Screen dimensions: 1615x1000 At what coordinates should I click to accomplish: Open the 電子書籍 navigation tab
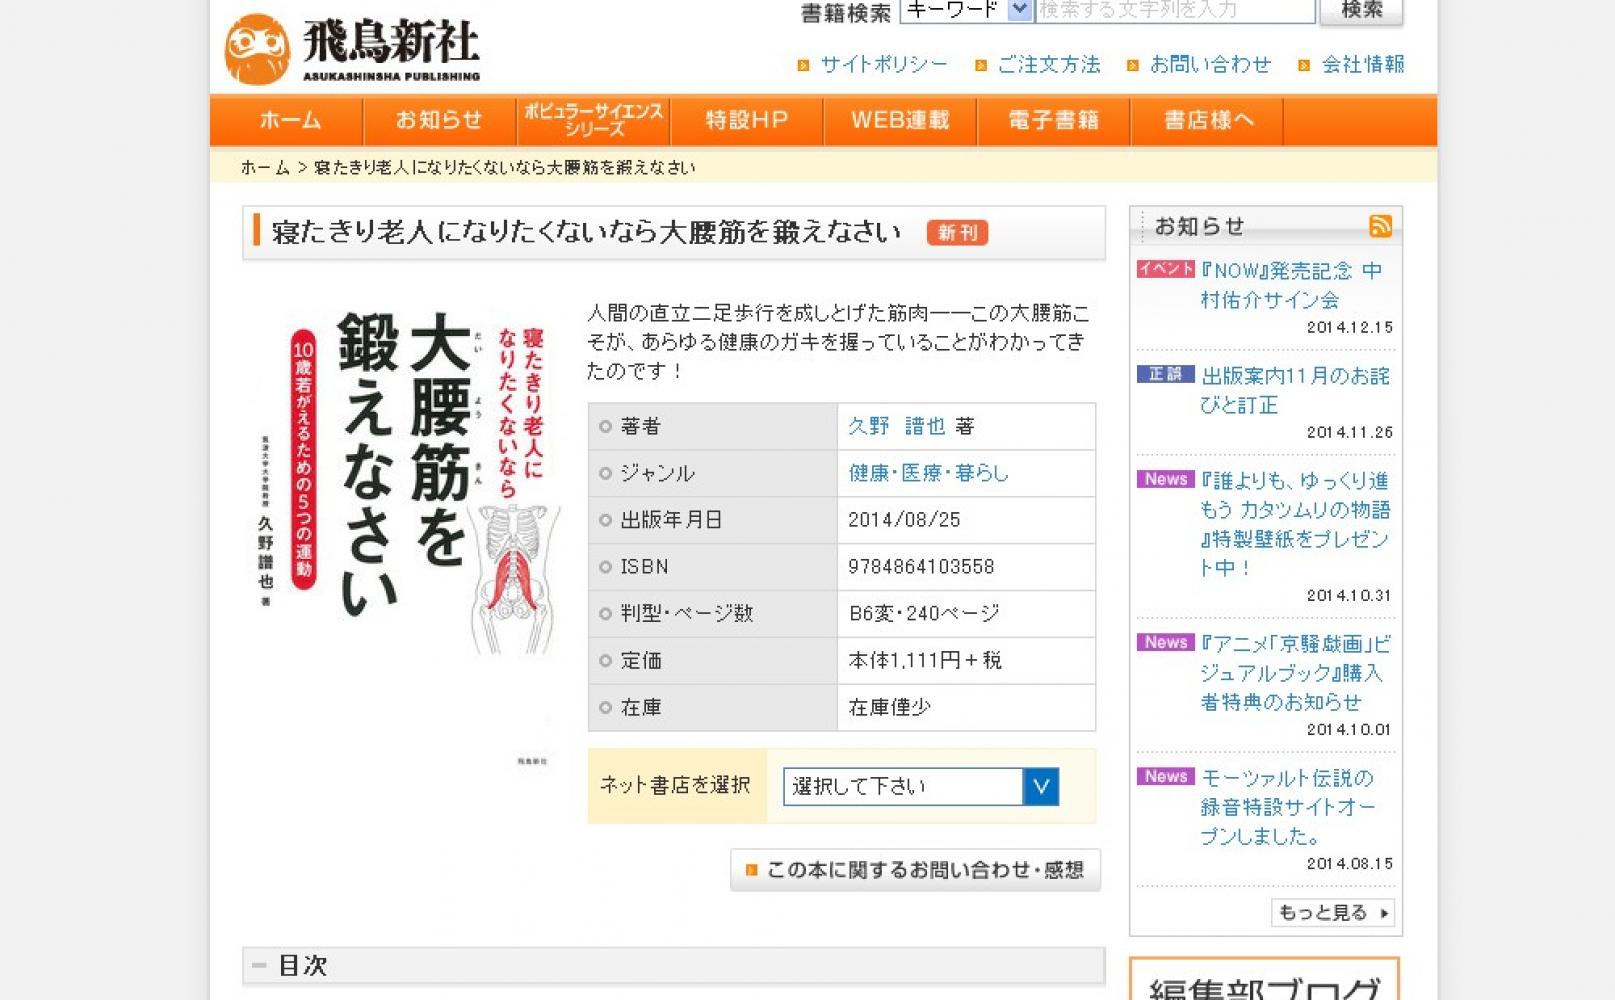click(1053, 120)
